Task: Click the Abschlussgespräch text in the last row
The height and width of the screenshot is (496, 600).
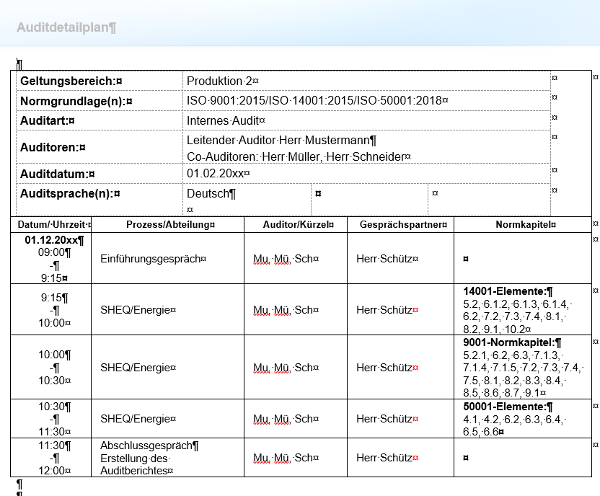Action: (150, 445)
